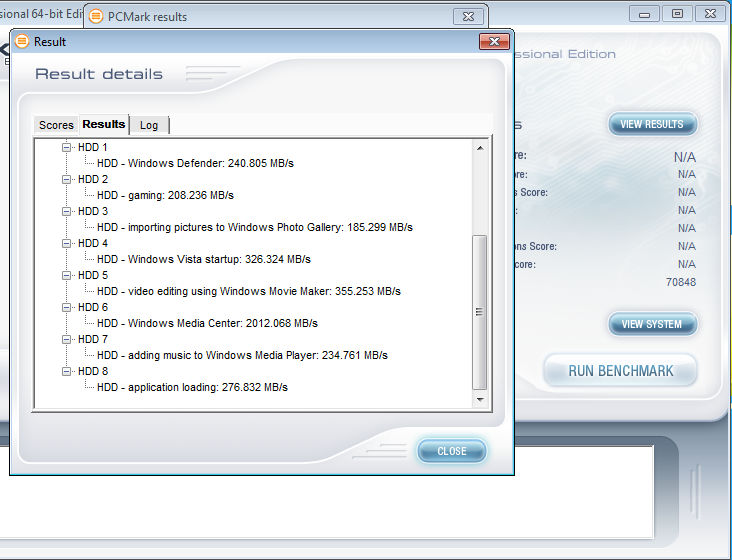The image size is (732, 560).
Task: Click the scroll down arrow in results list
Action: 480,400
